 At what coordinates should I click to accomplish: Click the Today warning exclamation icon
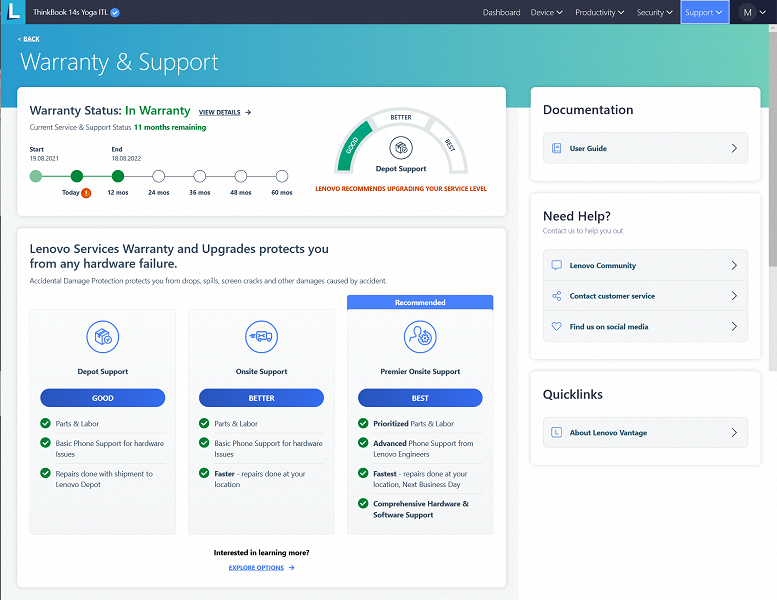click(86, 193)
